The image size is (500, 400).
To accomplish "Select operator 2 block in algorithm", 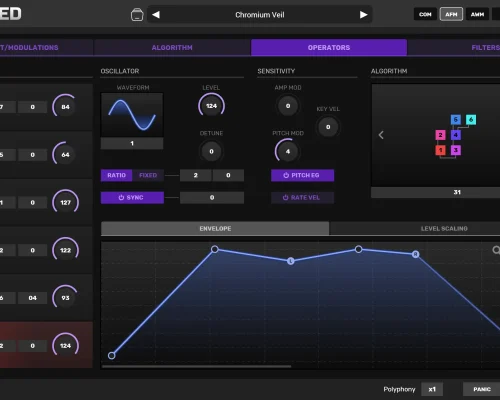I will coord(440,135).
